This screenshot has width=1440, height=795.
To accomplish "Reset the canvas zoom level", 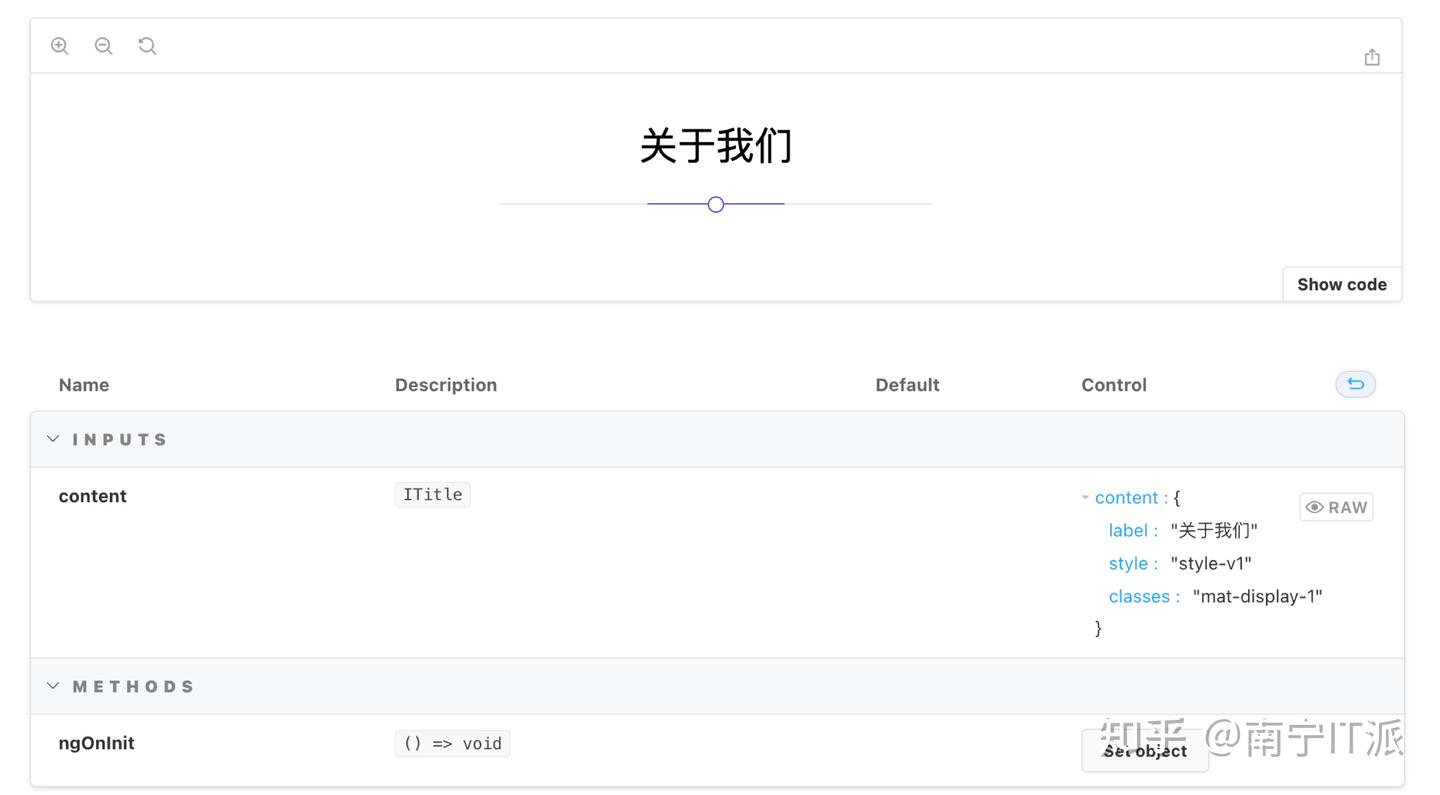I will coord(147,46).
